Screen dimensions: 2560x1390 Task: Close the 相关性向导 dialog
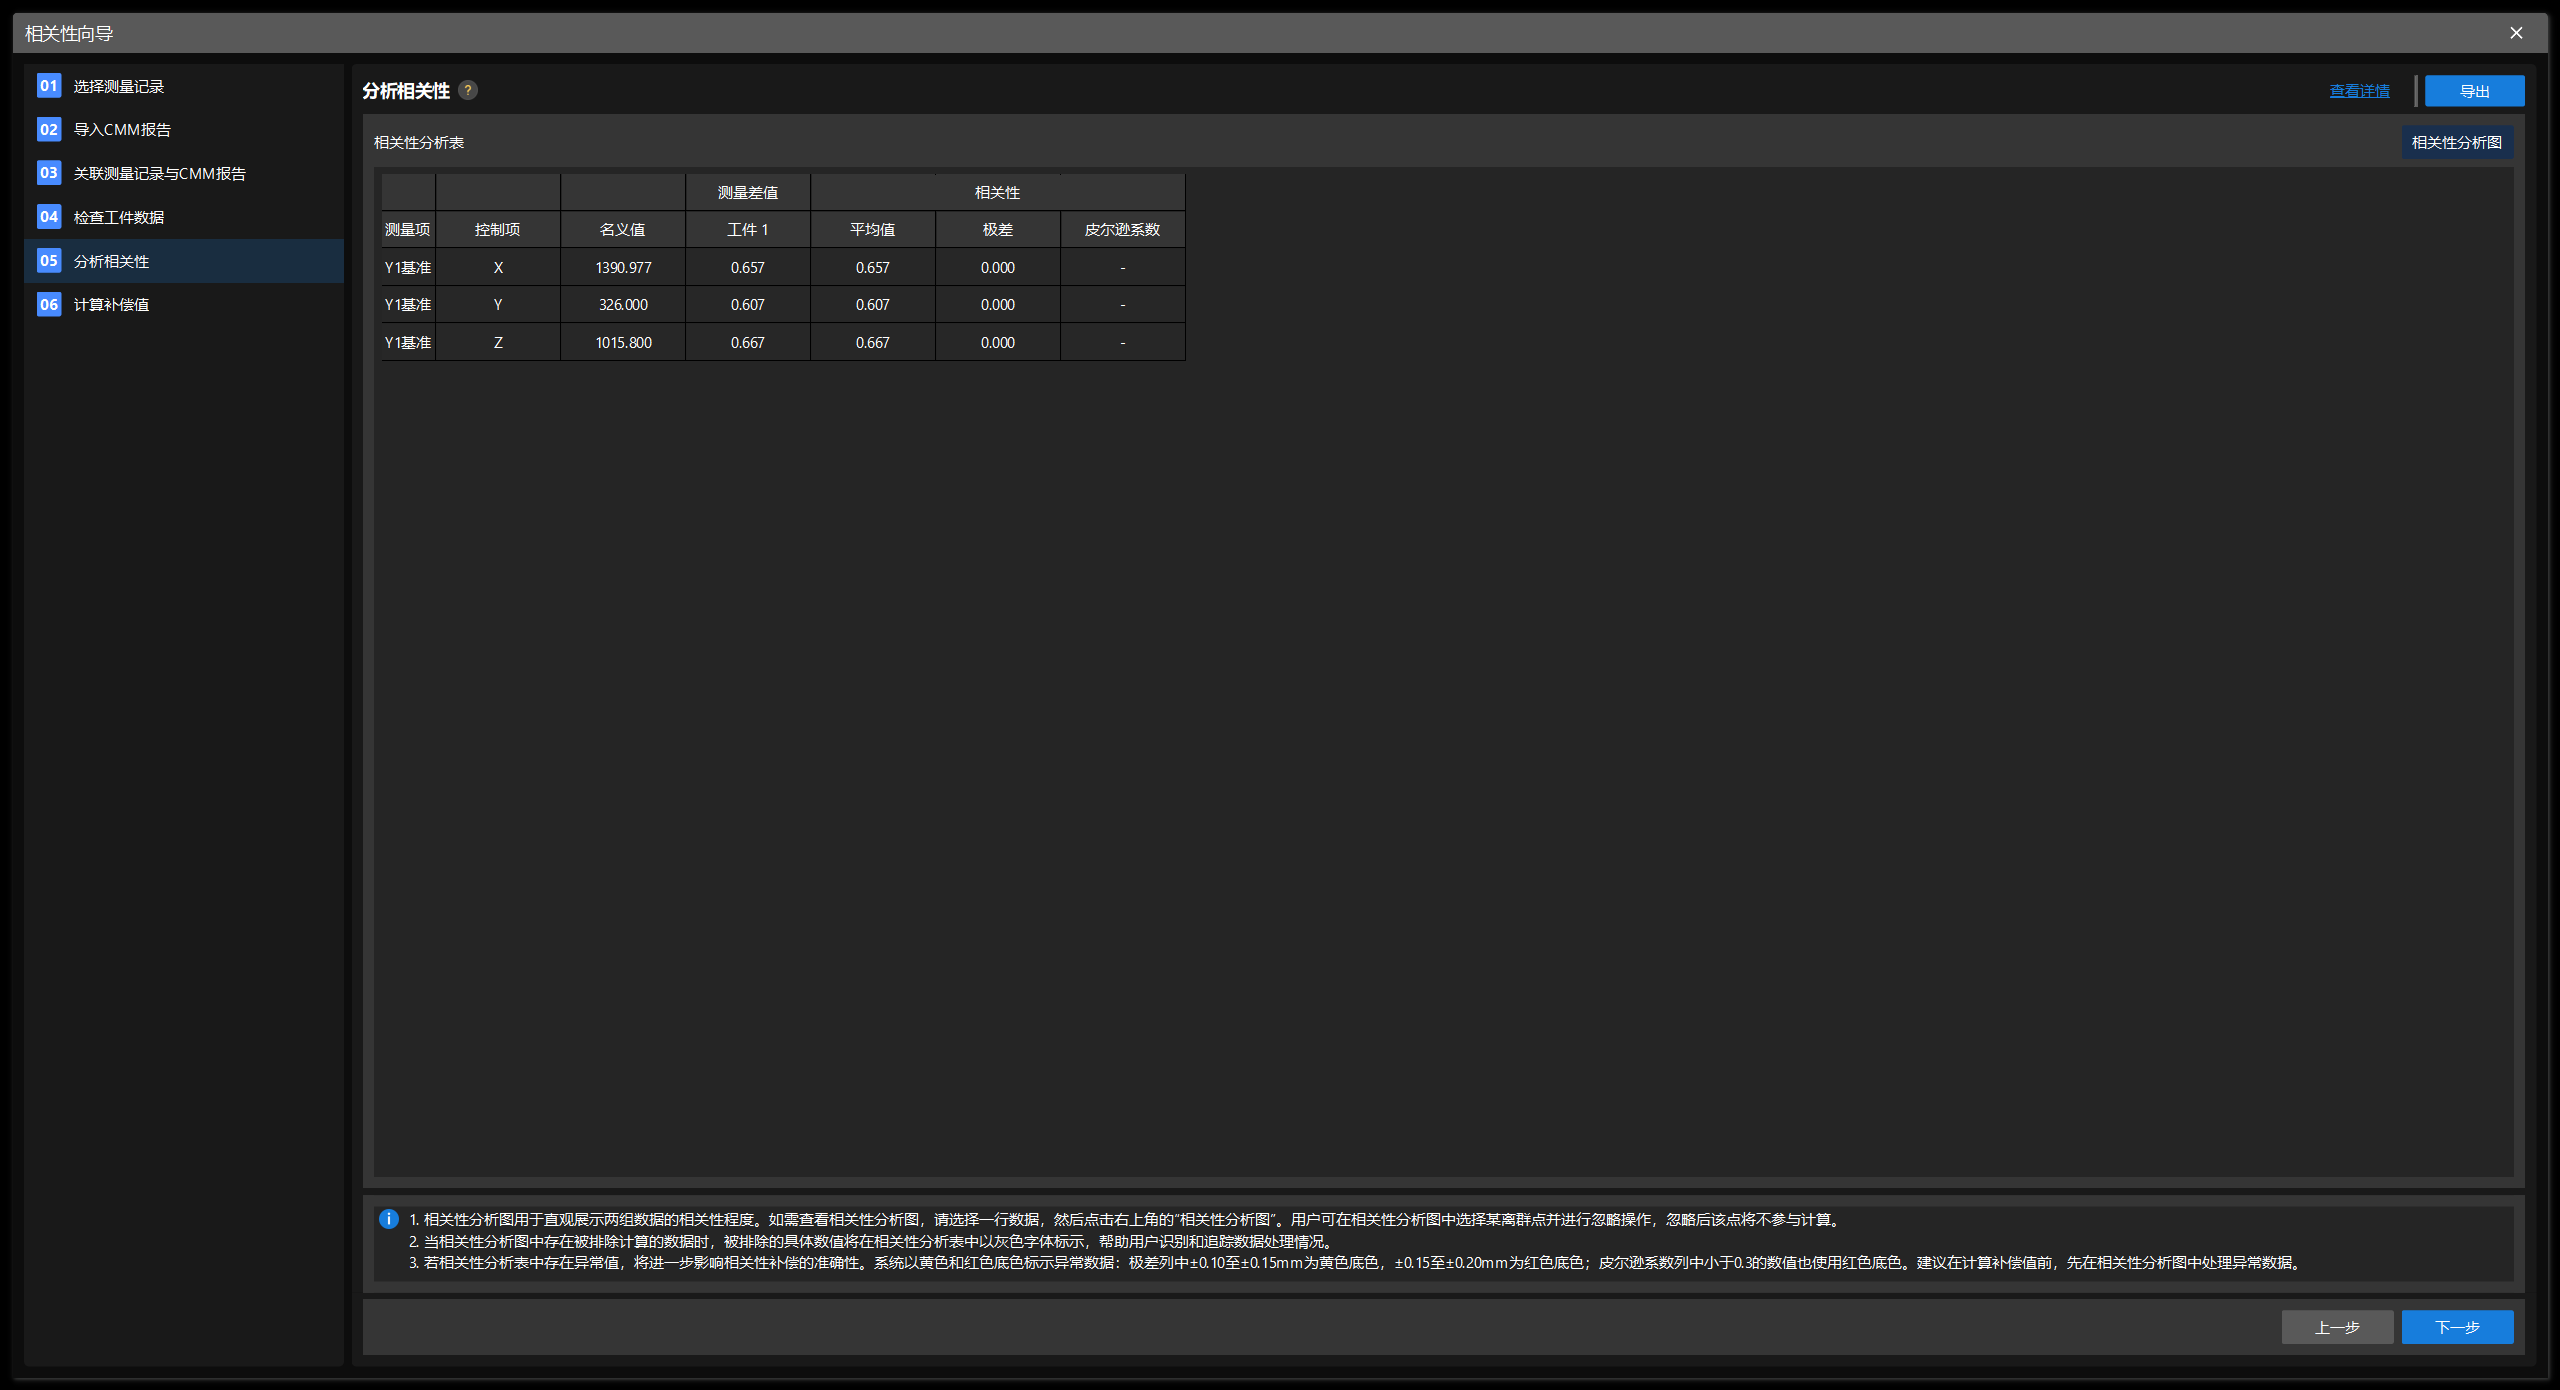click(x=2516, y=33)
